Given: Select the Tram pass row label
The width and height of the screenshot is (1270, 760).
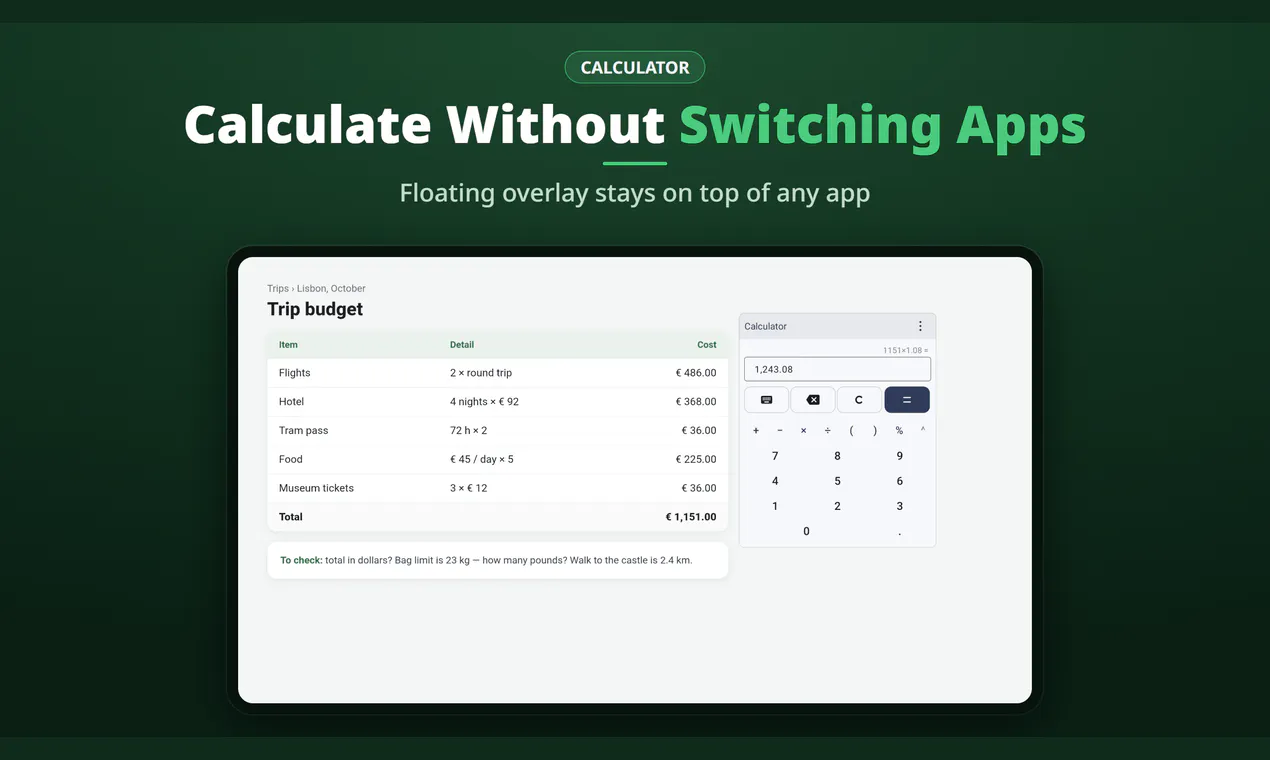Looking at the screenshot, I should click(304, 431).
